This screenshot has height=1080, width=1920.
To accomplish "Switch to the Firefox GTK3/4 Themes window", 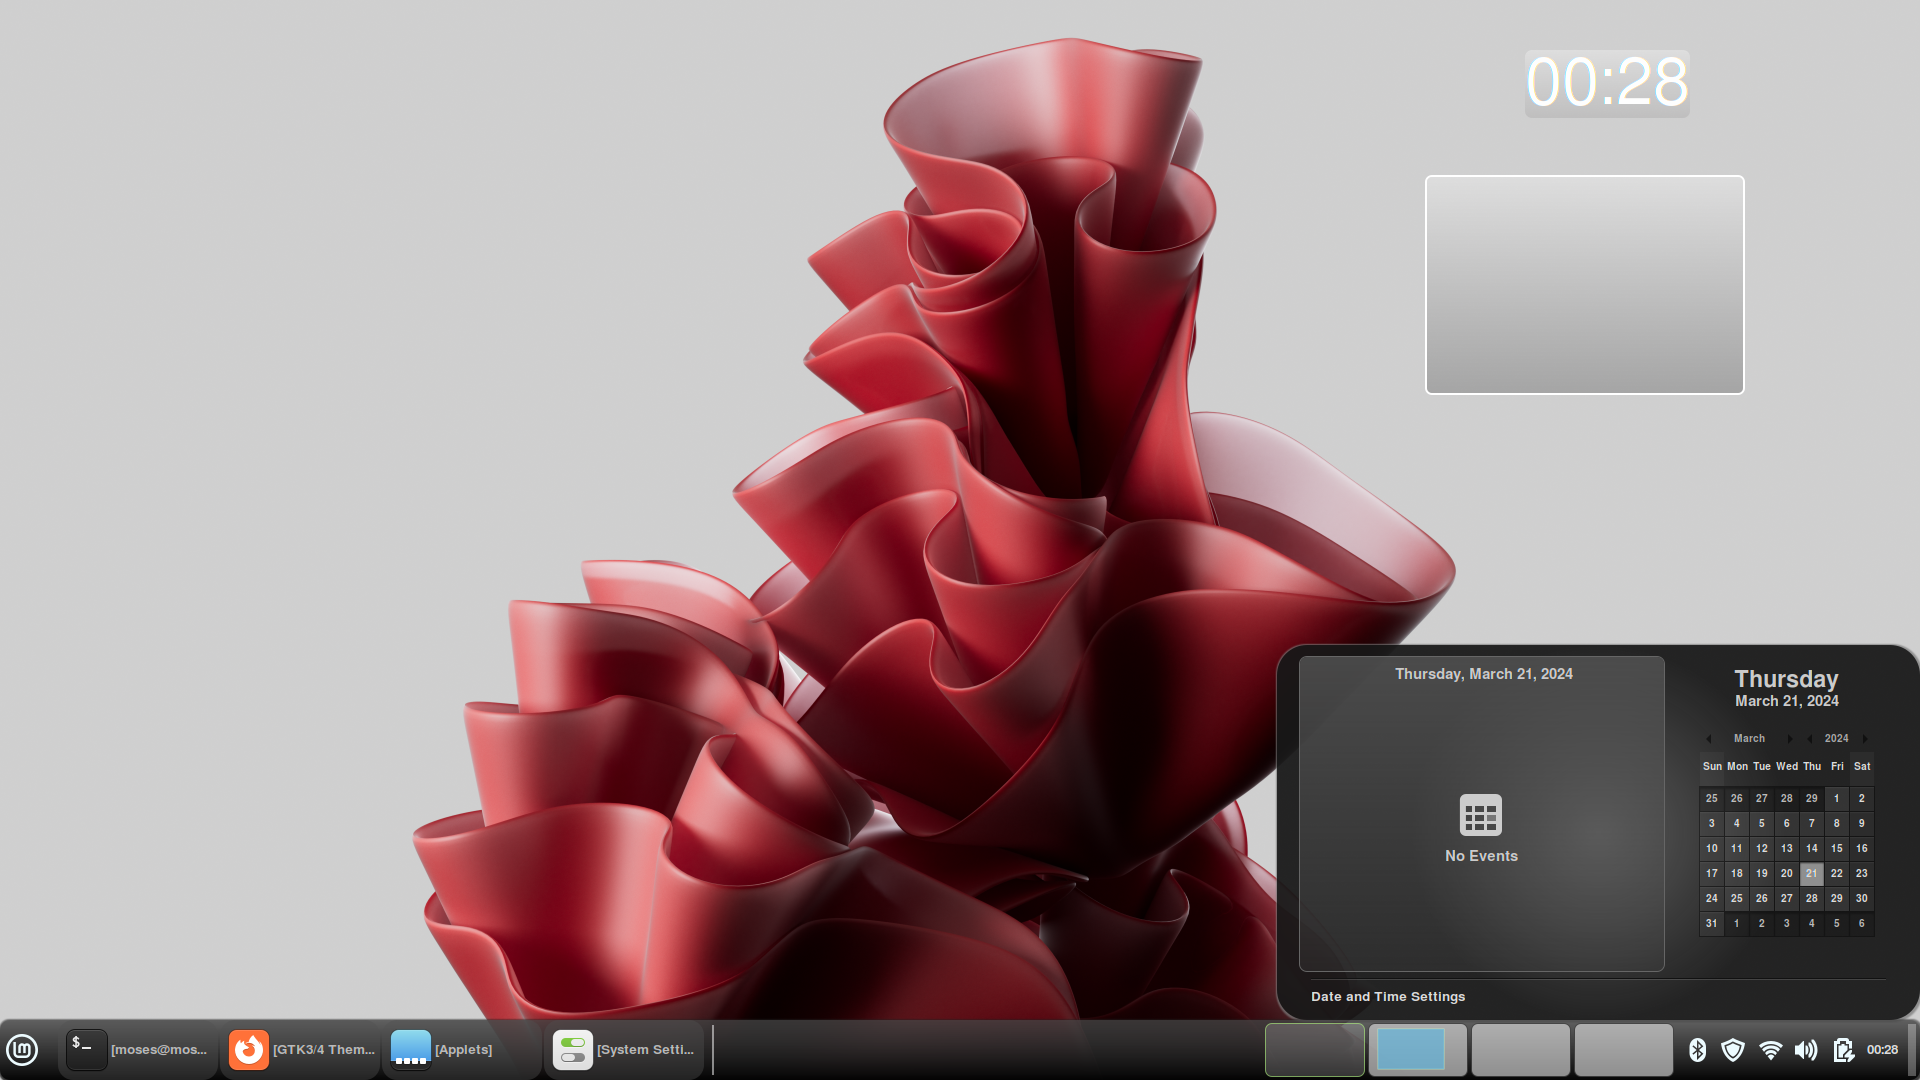I will [x=301, y=1050].
